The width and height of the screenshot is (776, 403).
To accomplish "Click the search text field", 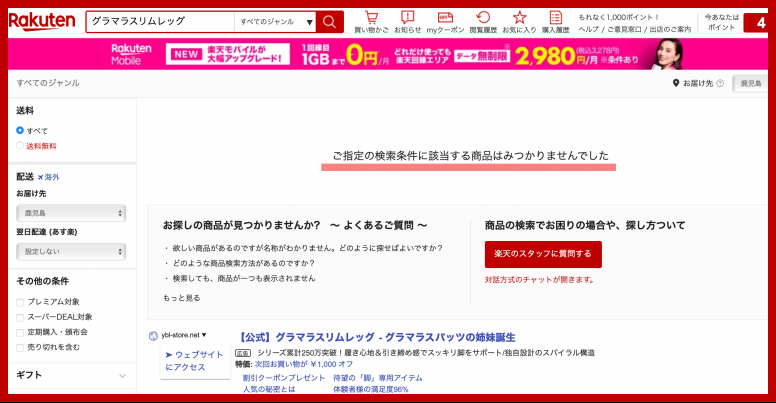I will 160,21.
